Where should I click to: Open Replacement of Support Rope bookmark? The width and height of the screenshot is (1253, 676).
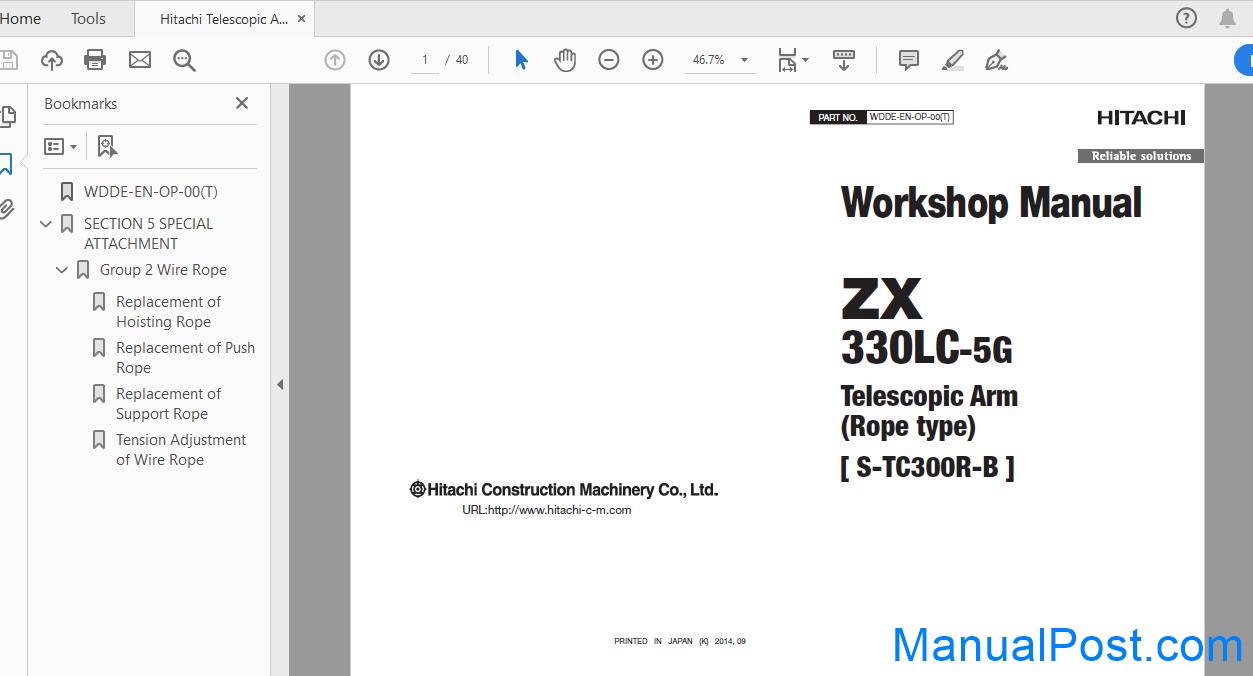point(168,403)
